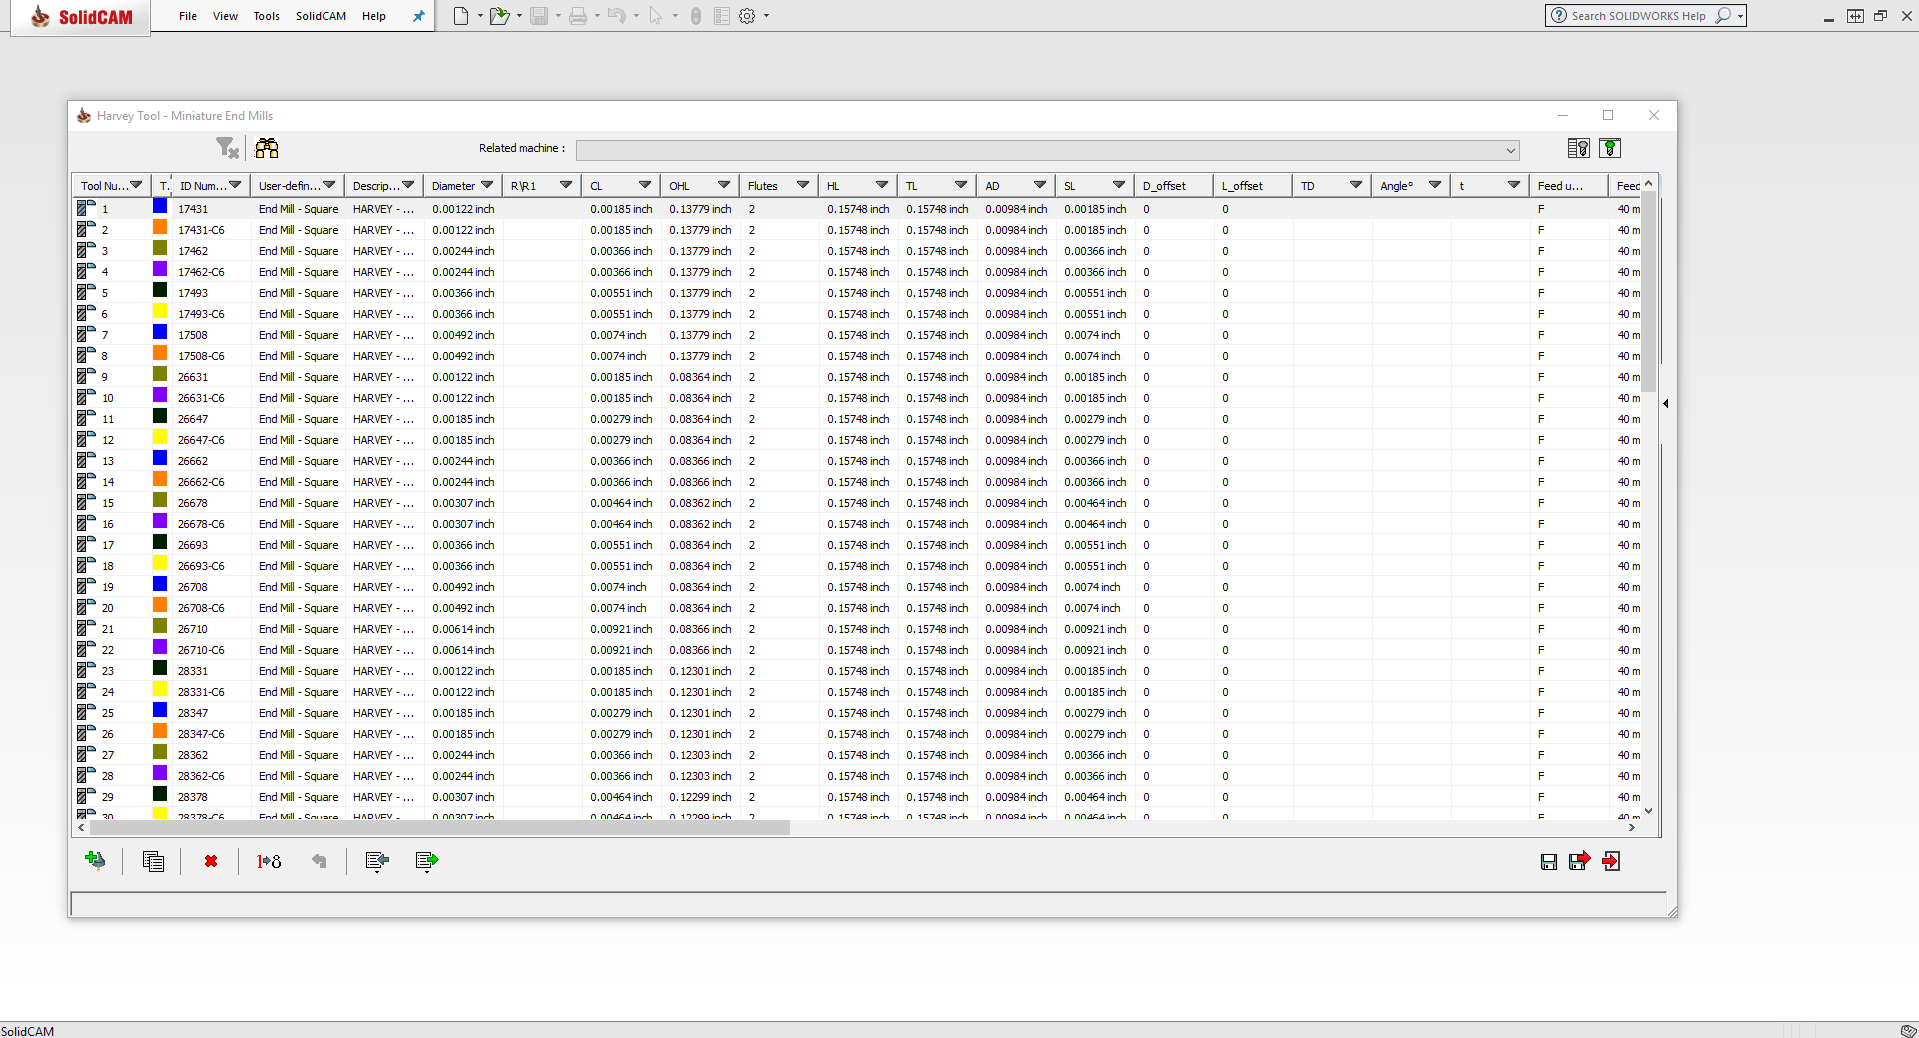Viewport: 1919px width, 1038px height.
Task: Click the green tool-table view icon at top right
Action: coord(1610,148)
